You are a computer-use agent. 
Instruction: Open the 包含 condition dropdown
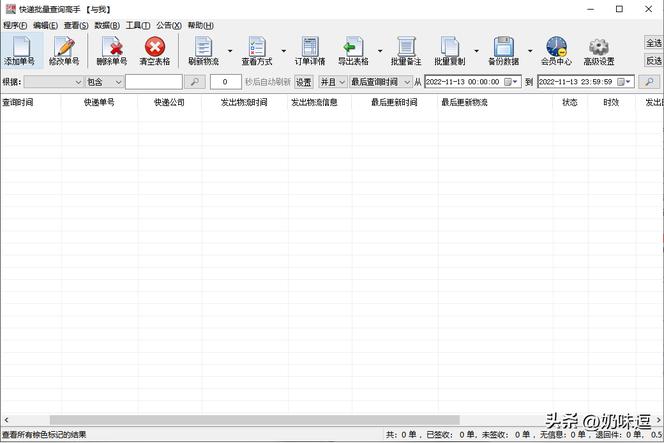104,82
